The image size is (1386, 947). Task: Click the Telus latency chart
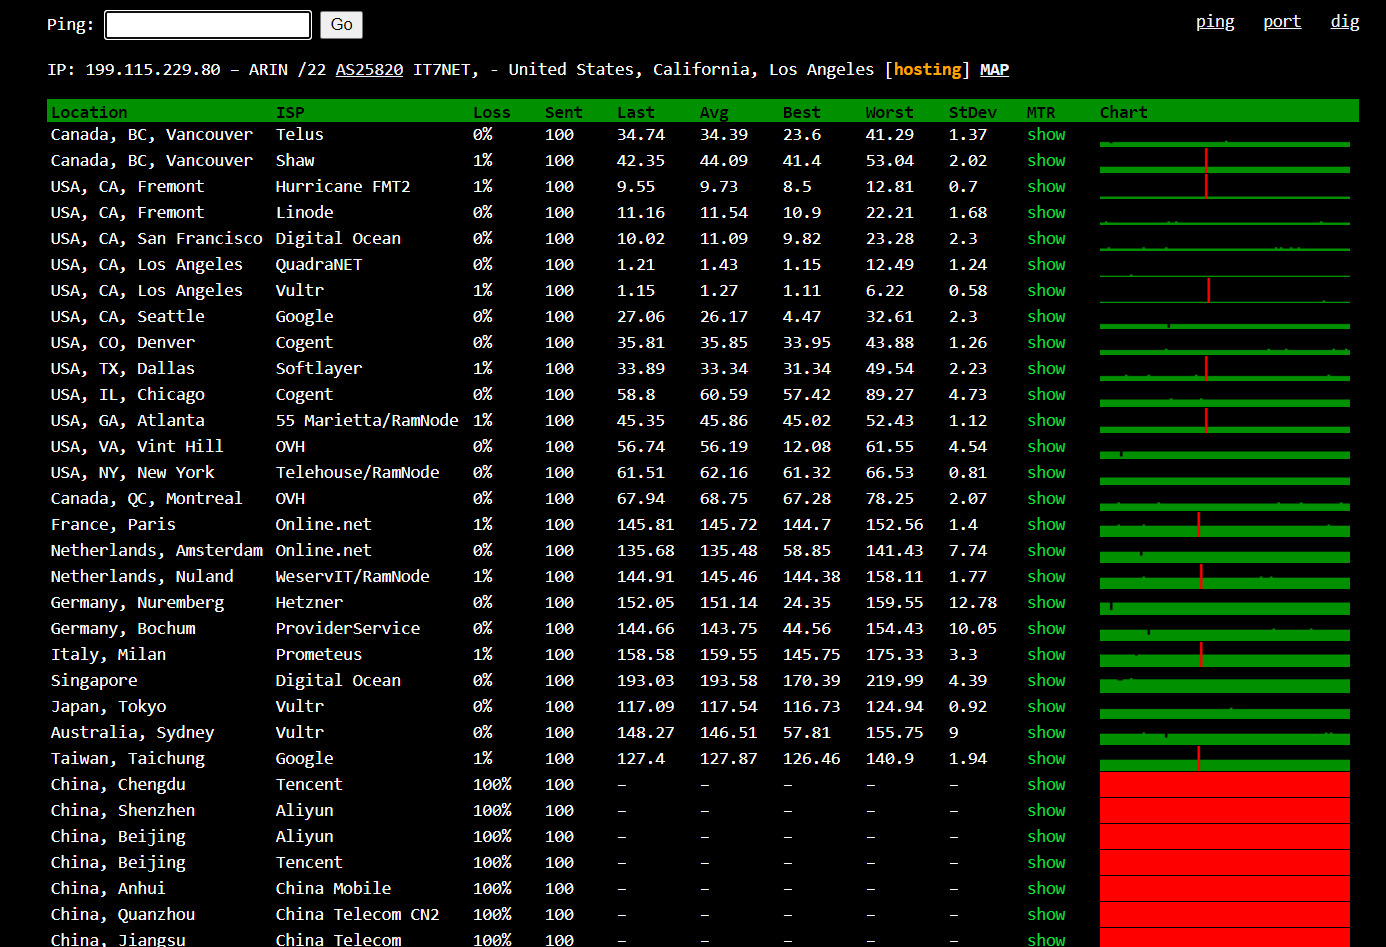[1225, 135]
